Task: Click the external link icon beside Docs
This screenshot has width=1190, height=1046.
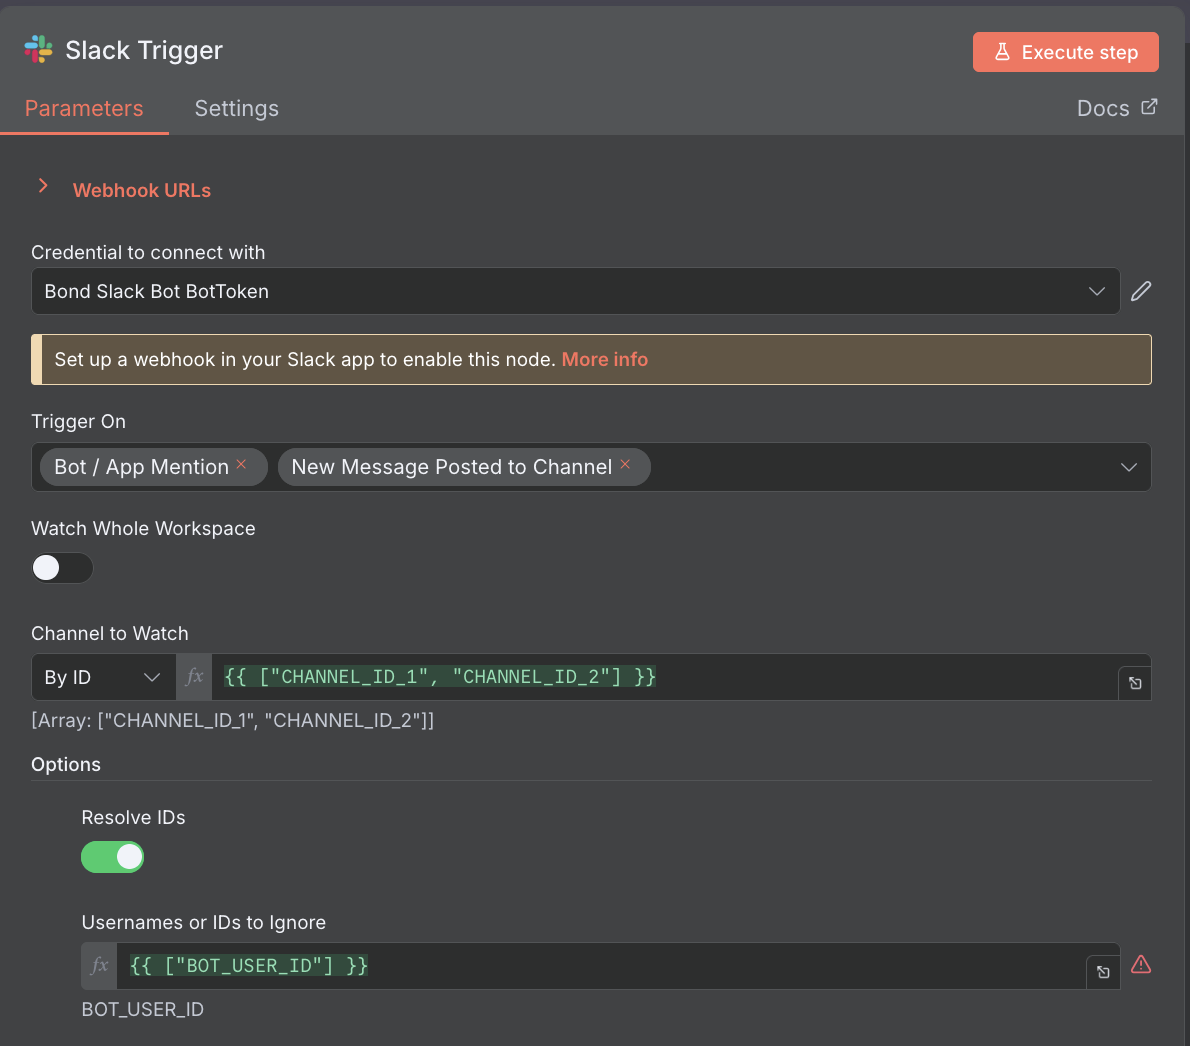Action: pyautogui.click(x=1148, y=106)
